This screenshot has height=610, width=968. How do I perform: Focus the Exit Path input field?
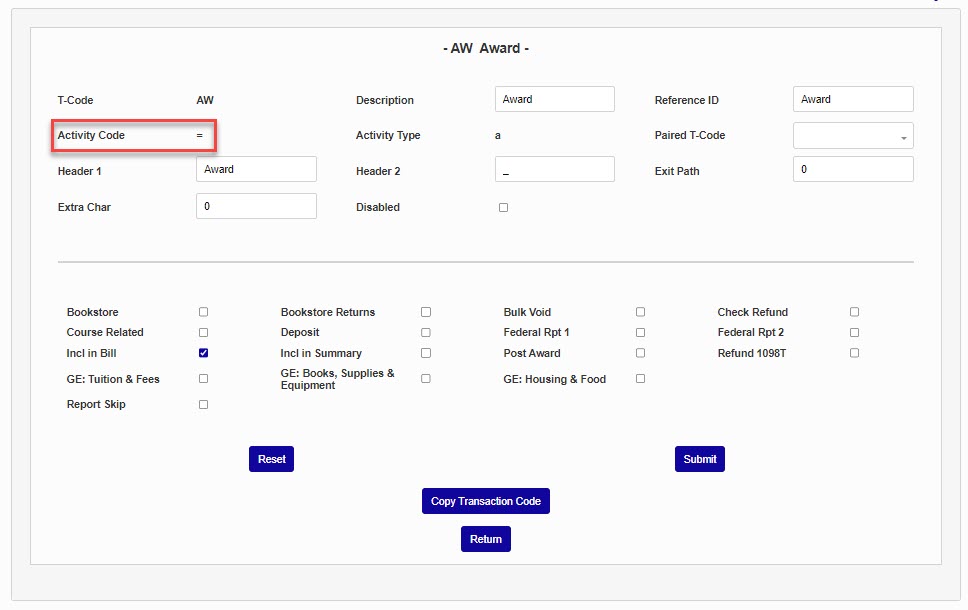853,170
